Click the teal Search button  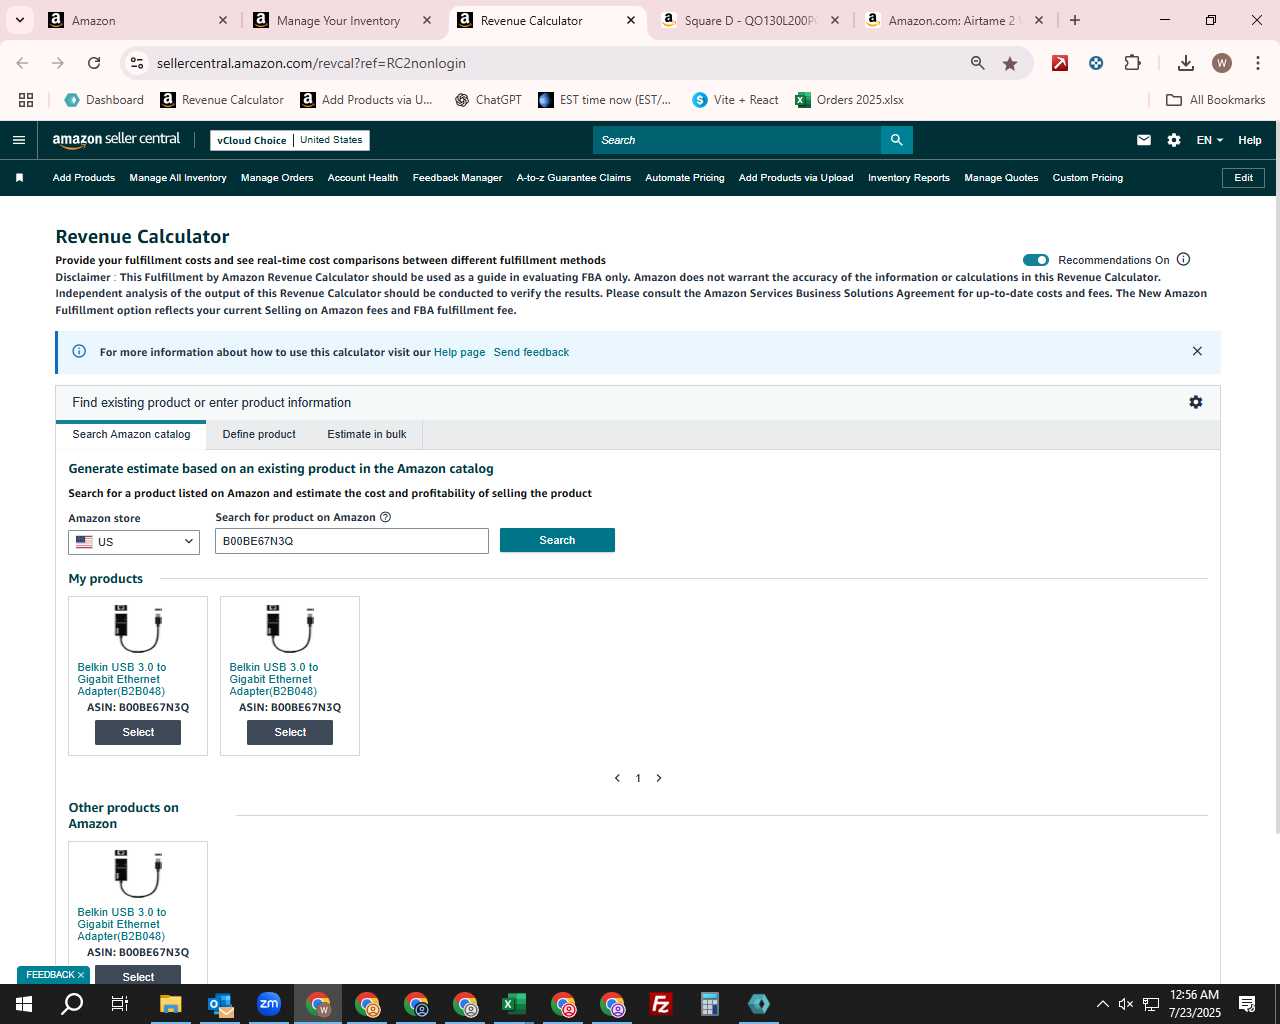[557, 540]
